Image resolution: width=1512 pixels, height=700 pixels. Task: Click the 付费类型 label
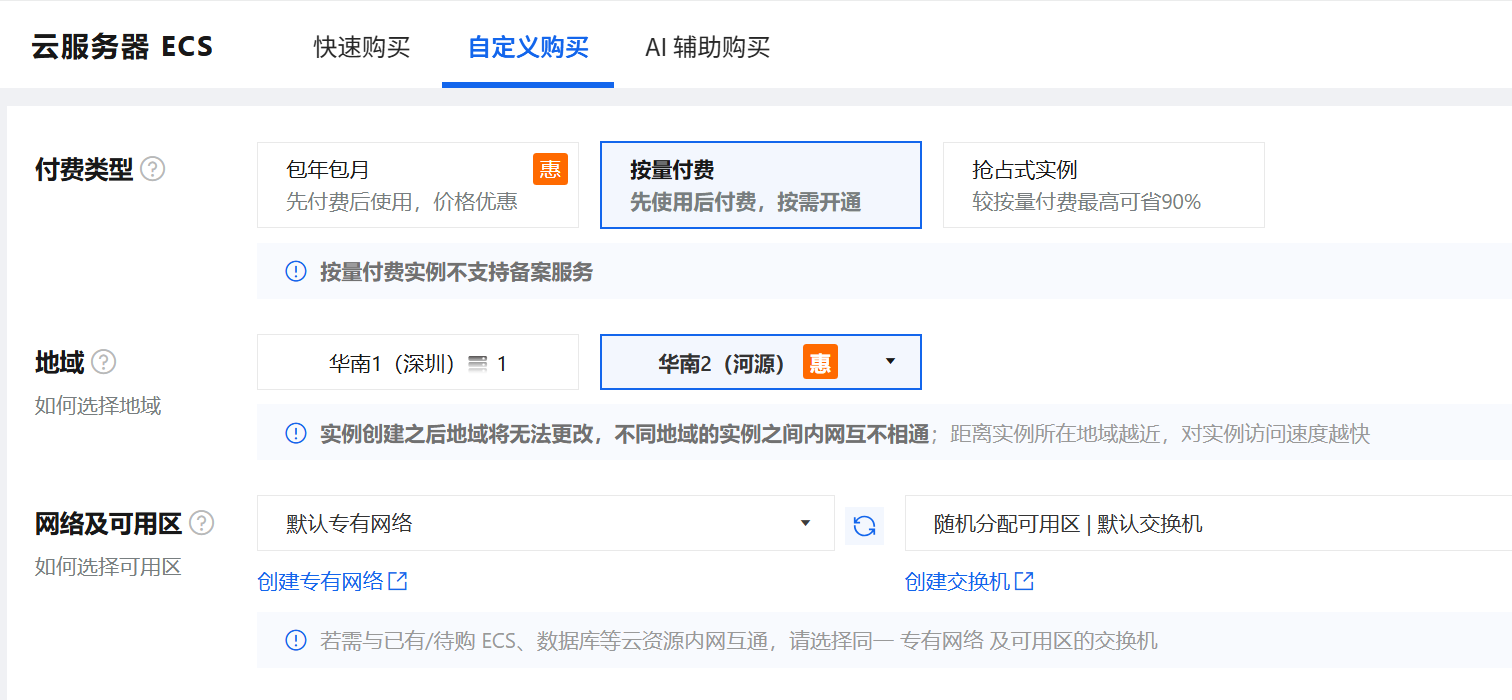pyautogui.click(x=84, y=169)
